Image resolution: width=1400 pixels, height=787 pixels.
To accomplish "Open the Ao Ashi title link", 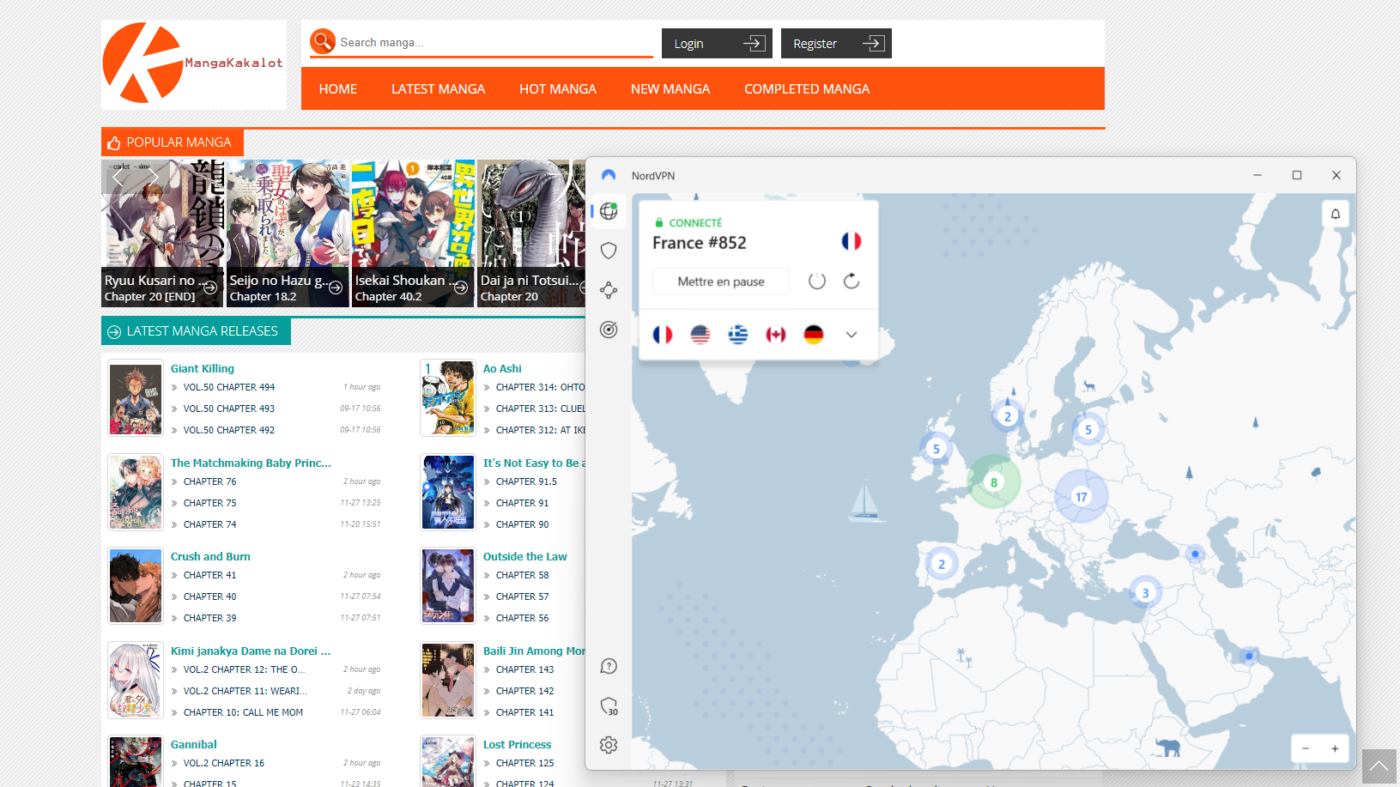I will tap(502, 368).
